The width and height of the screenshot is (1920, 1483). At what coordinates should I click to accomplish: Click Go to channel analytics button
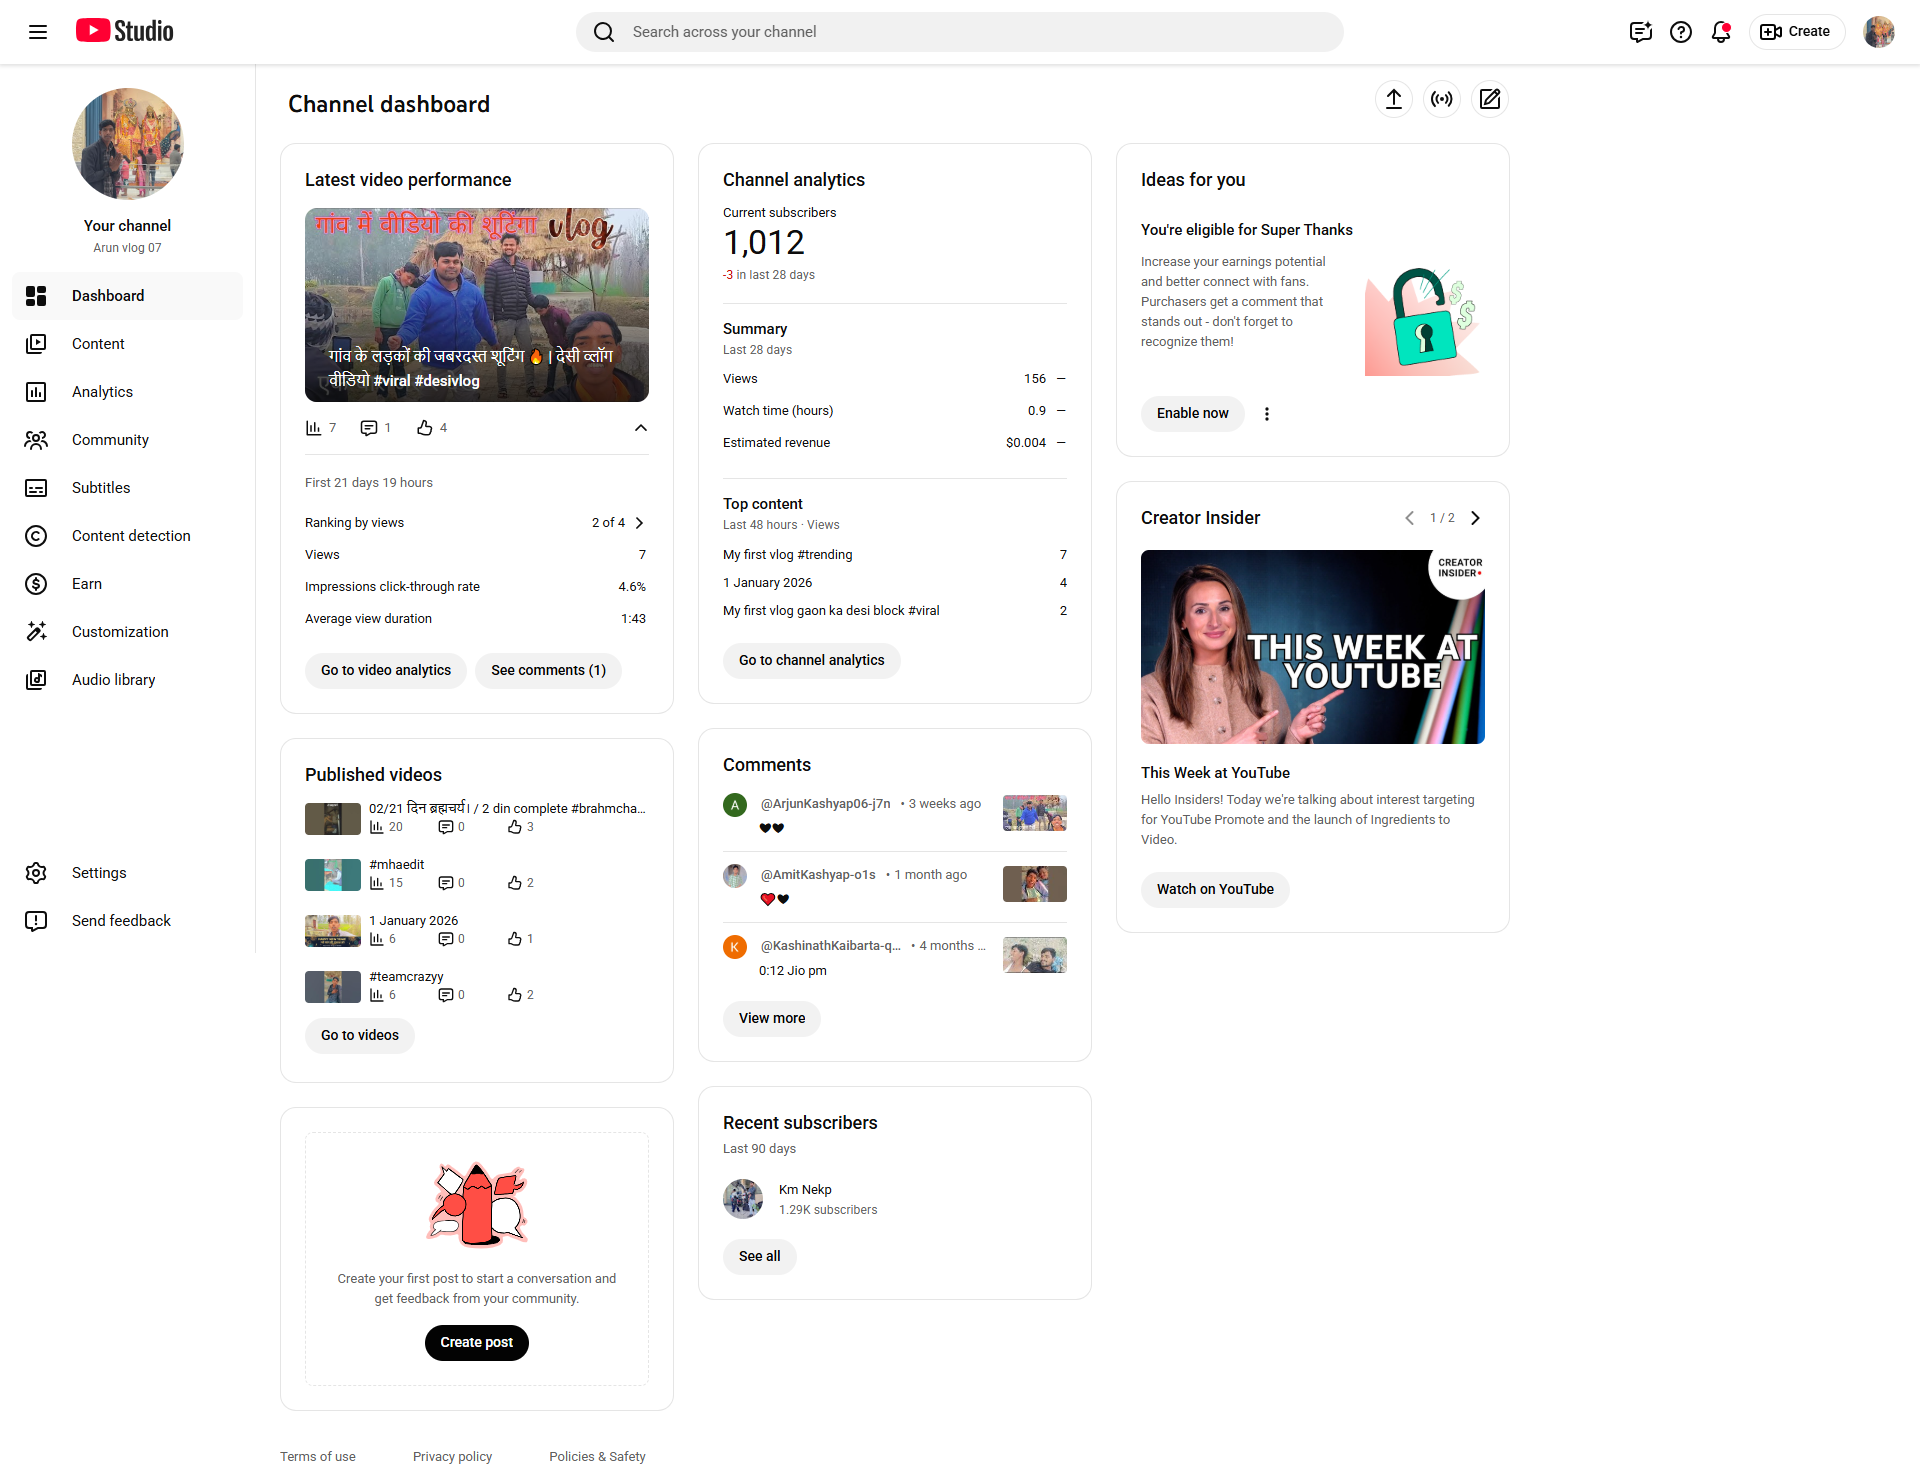click(811, 660)
